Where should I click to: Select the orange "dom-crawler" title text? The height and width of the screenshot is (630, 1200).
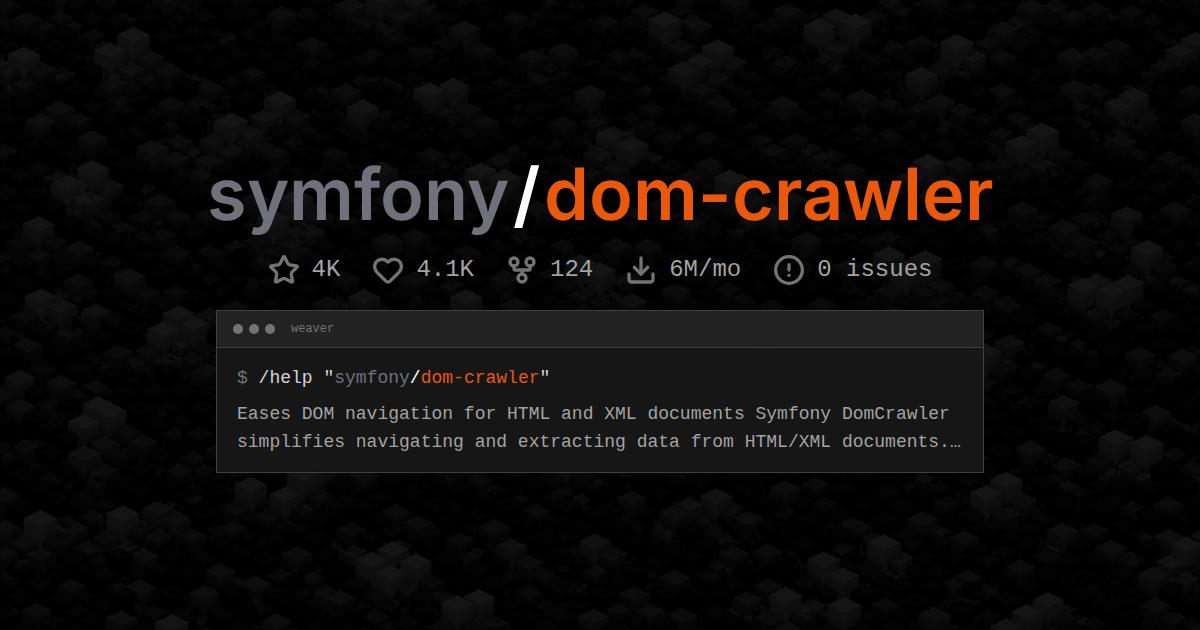point(769,197)
